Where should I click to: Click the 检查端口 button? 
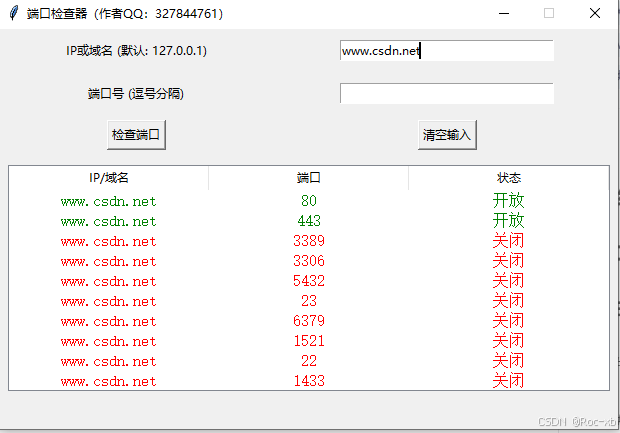136,135
